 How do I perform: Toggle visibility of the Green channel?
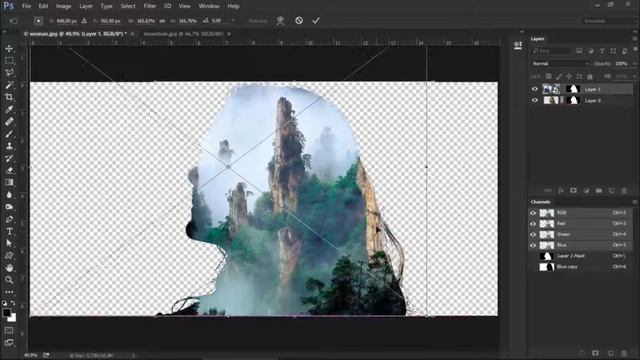(533, 234)
